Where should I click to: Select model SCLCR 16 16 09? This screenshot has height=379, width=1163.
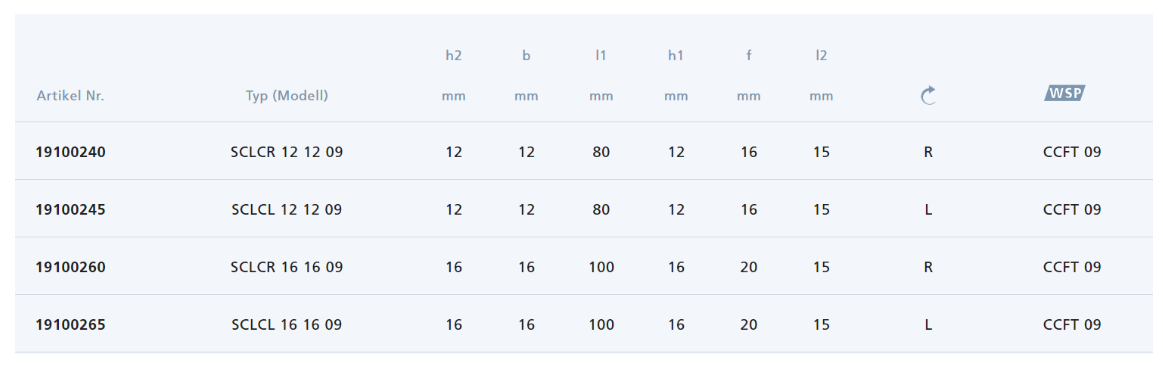286,267
